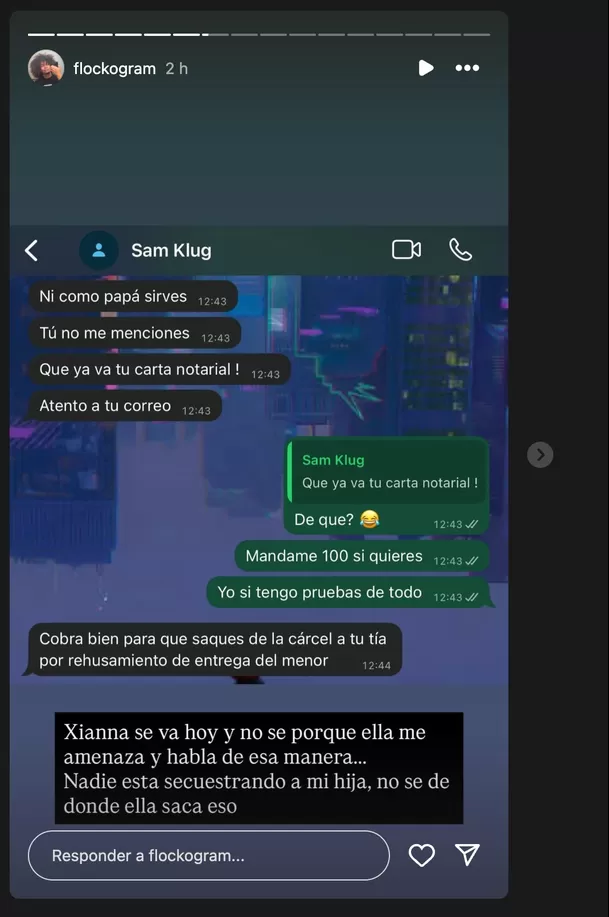Open the flockogram profile picture
This screenshot has height=917, width=609.
[46, 68]
